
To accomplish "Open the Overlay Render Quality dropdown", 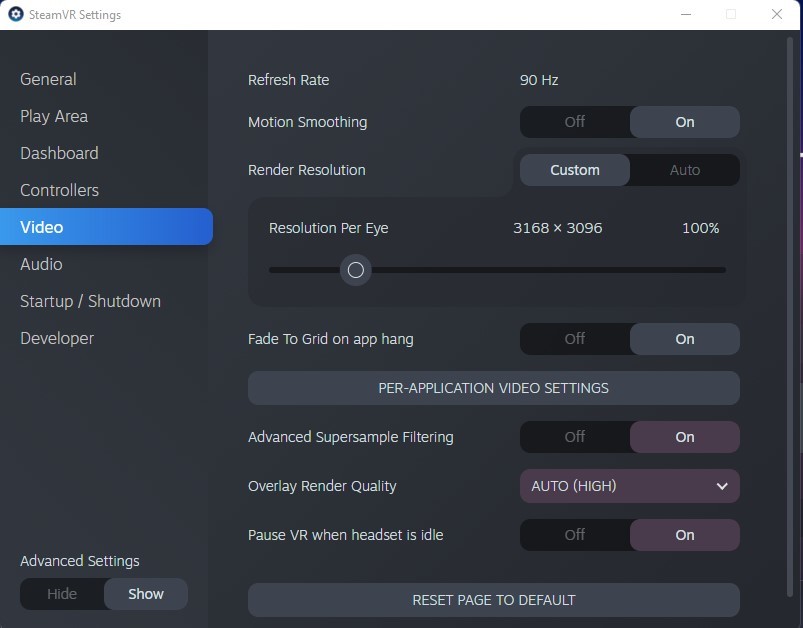I will coord(629,486).
